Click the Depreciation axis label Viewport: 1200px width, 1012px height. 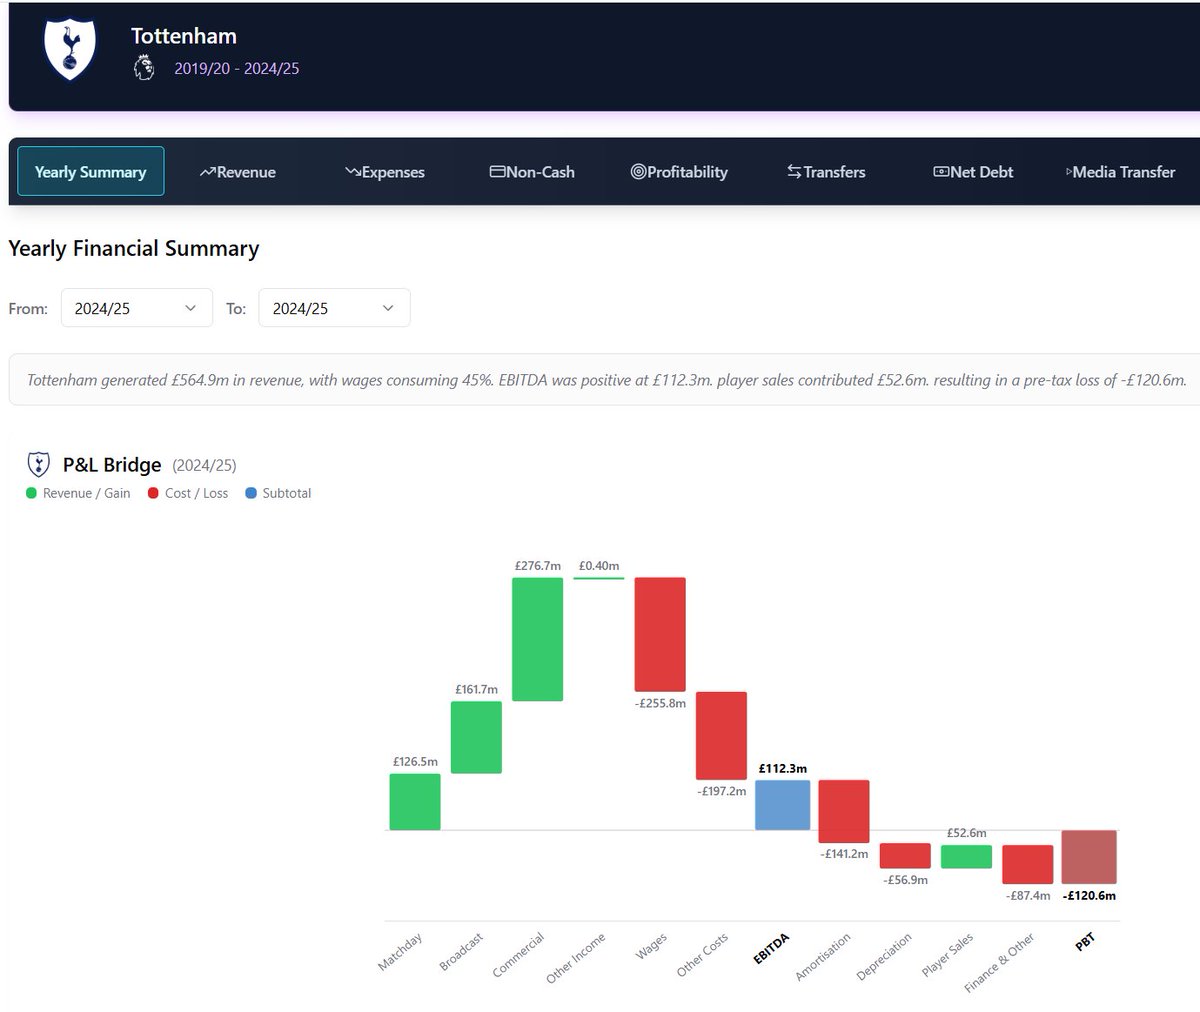pos(886,957)
